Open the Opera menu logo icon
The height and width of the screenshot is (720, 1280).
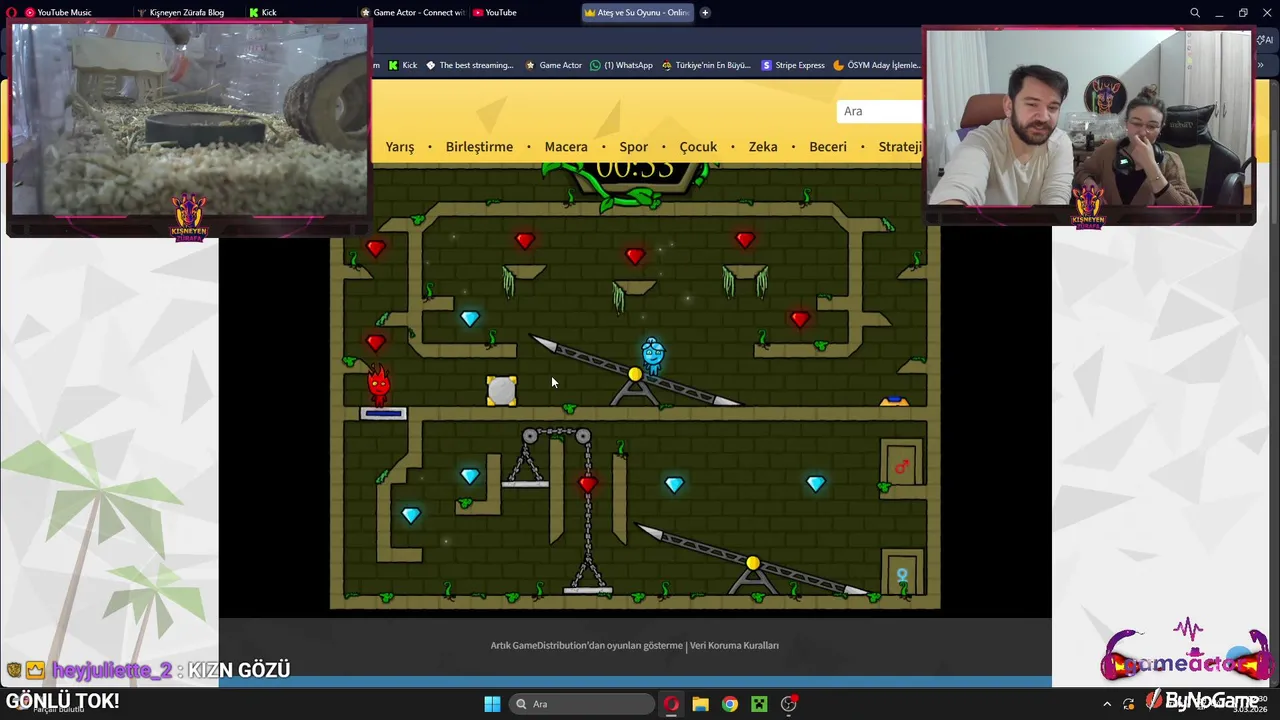click(12, 13)
